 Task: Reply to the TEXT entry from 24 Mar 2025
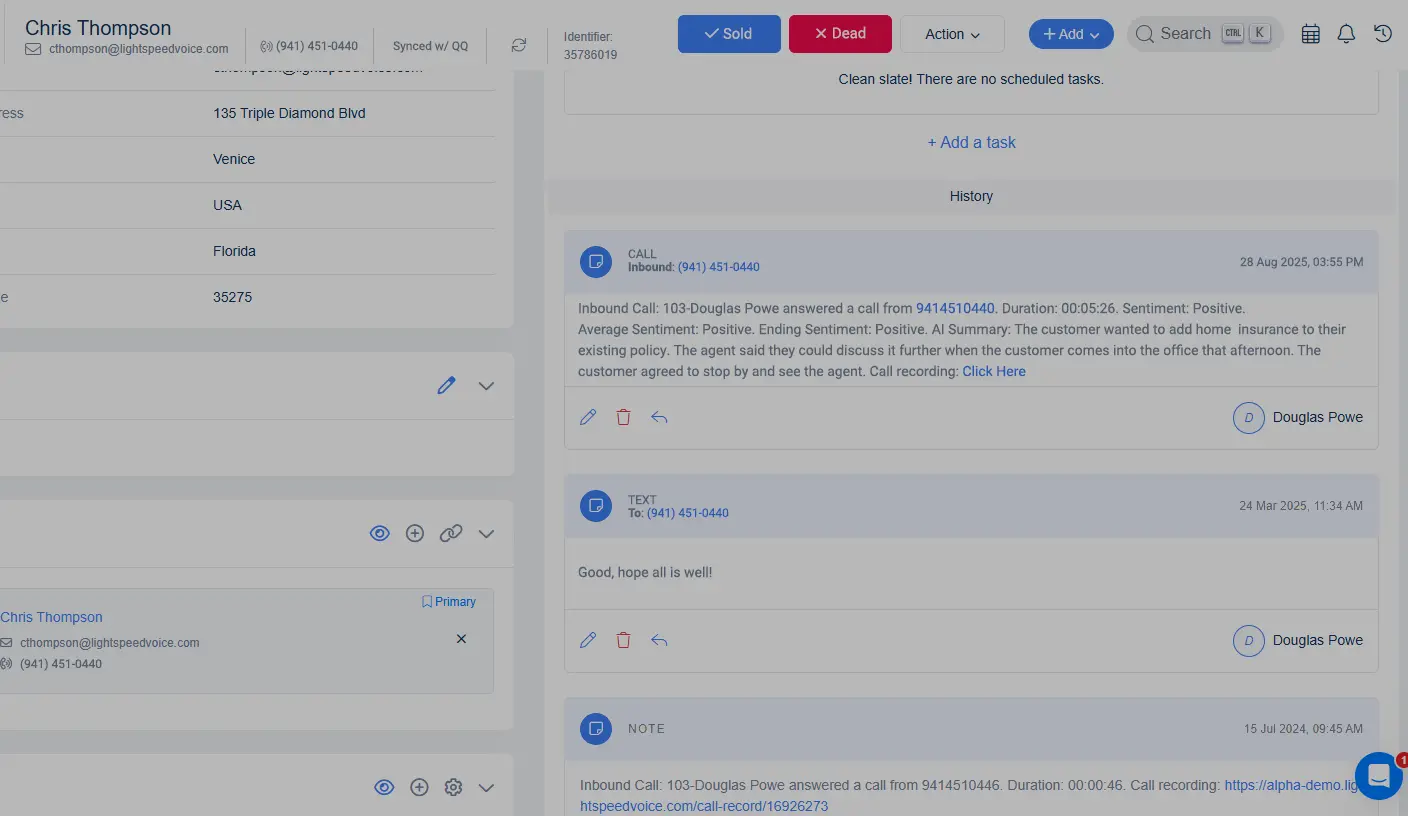[659, 640]
